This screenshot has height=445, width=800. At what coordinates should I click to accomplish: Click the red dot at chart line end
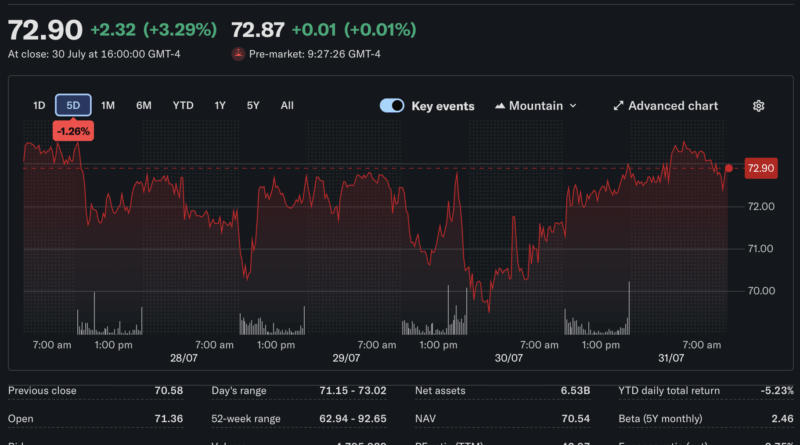(x=729, y=168)
